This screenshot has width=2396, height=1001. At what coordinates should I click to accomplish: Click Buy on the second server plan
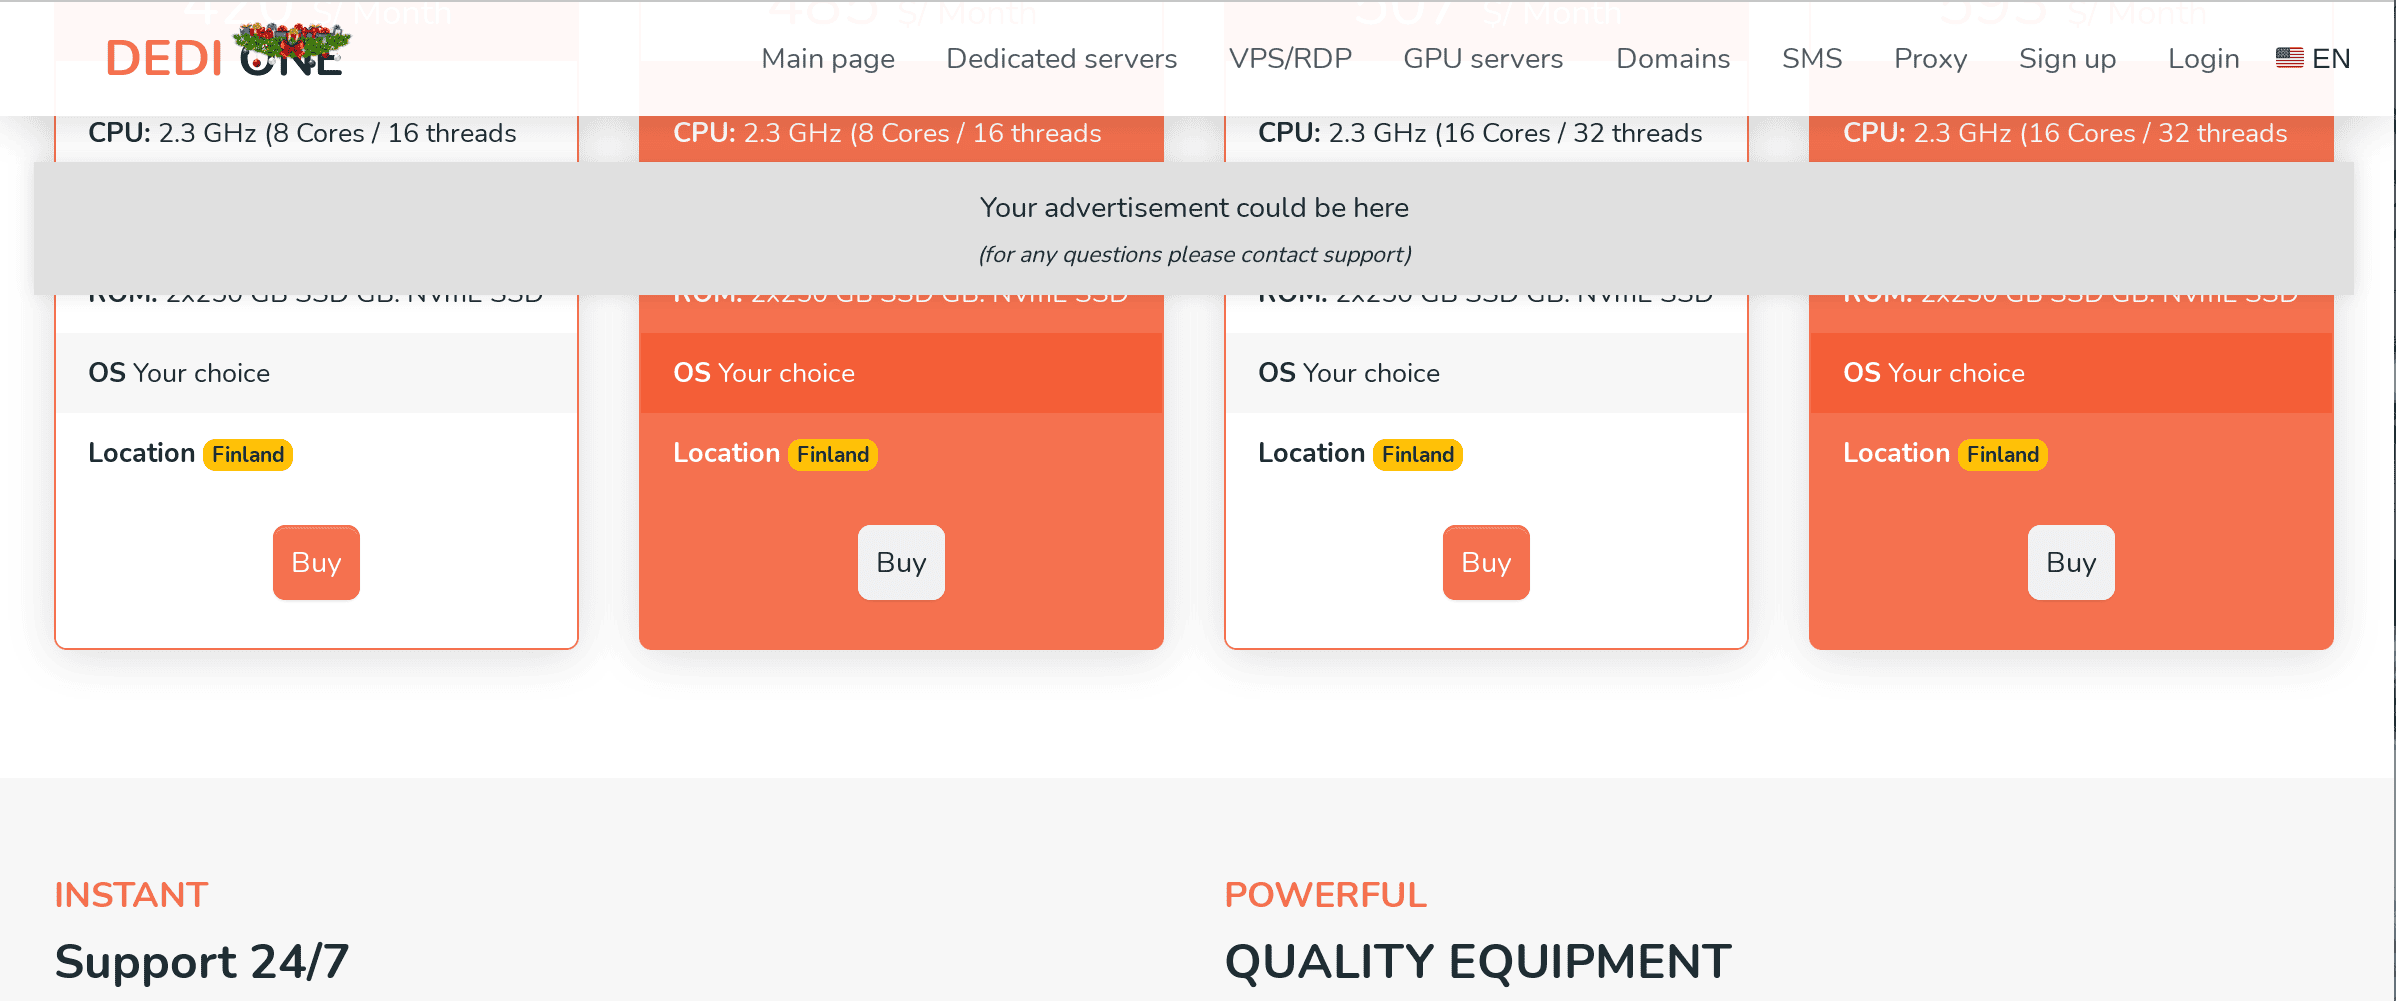(900, 562)
